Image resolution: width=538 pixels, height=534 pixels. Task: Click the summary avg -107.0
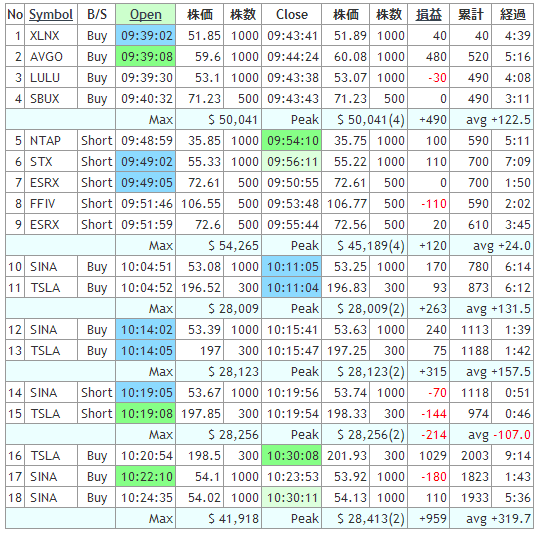point(499,434)
